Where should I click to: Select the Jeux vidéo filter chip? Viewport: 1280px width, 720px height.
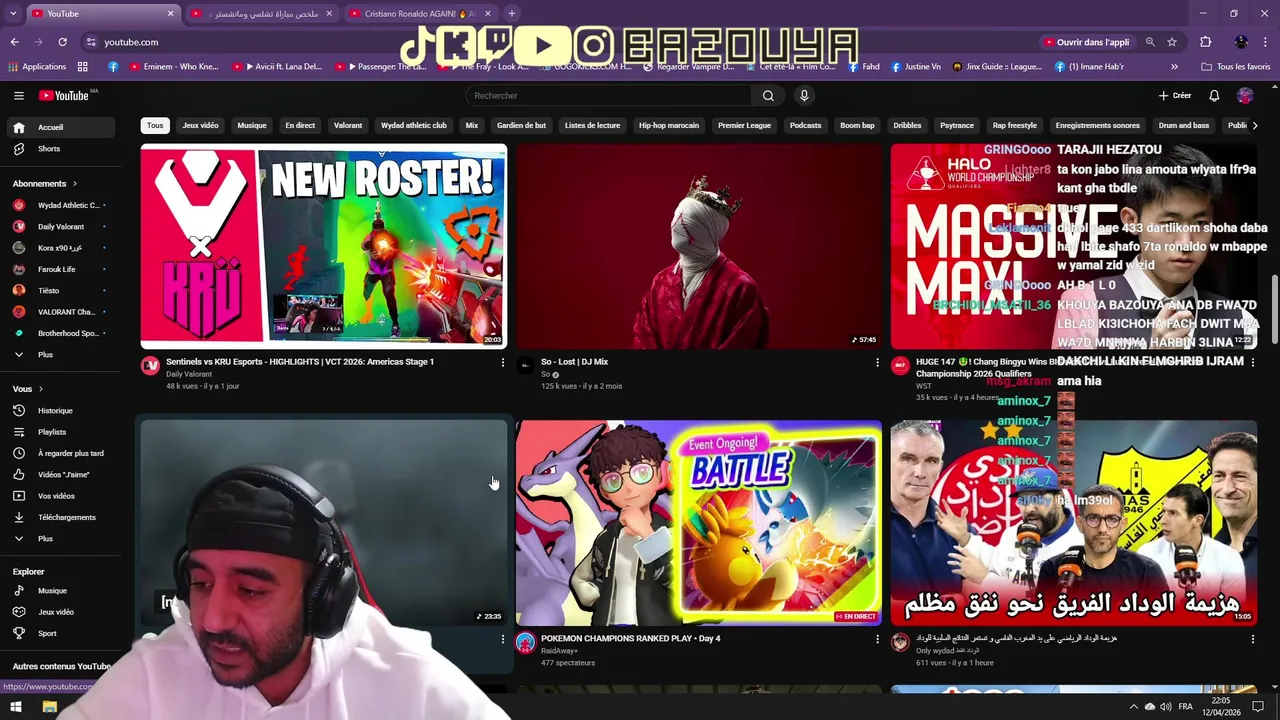200,125
